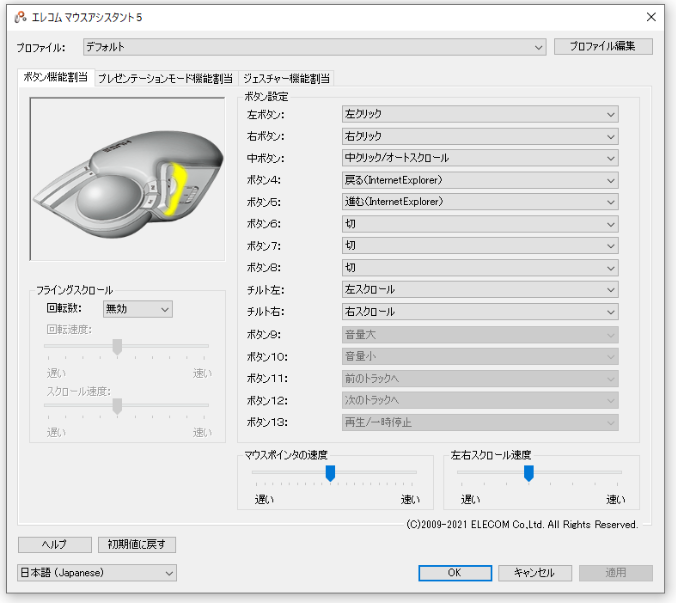Click the ELECOM copyright text
Viewport: 676px width, 603px height.
click(x=522, y=525)
